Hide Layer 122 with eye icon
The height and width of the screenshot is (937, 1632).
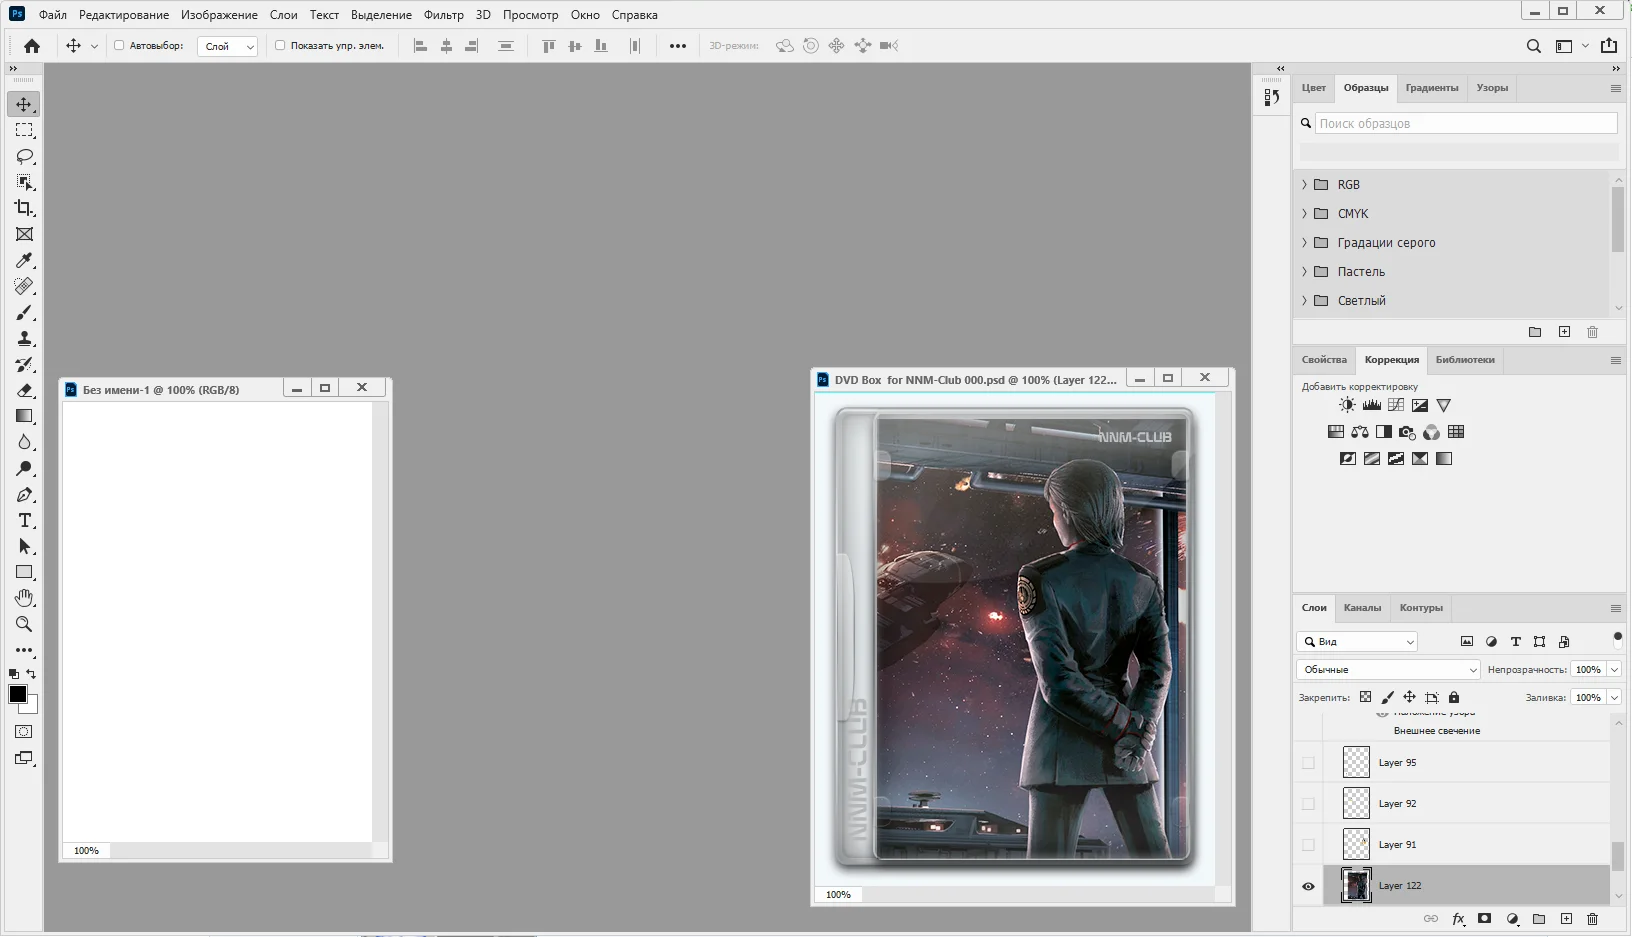pyautogui.click(x=1308, y=886)
